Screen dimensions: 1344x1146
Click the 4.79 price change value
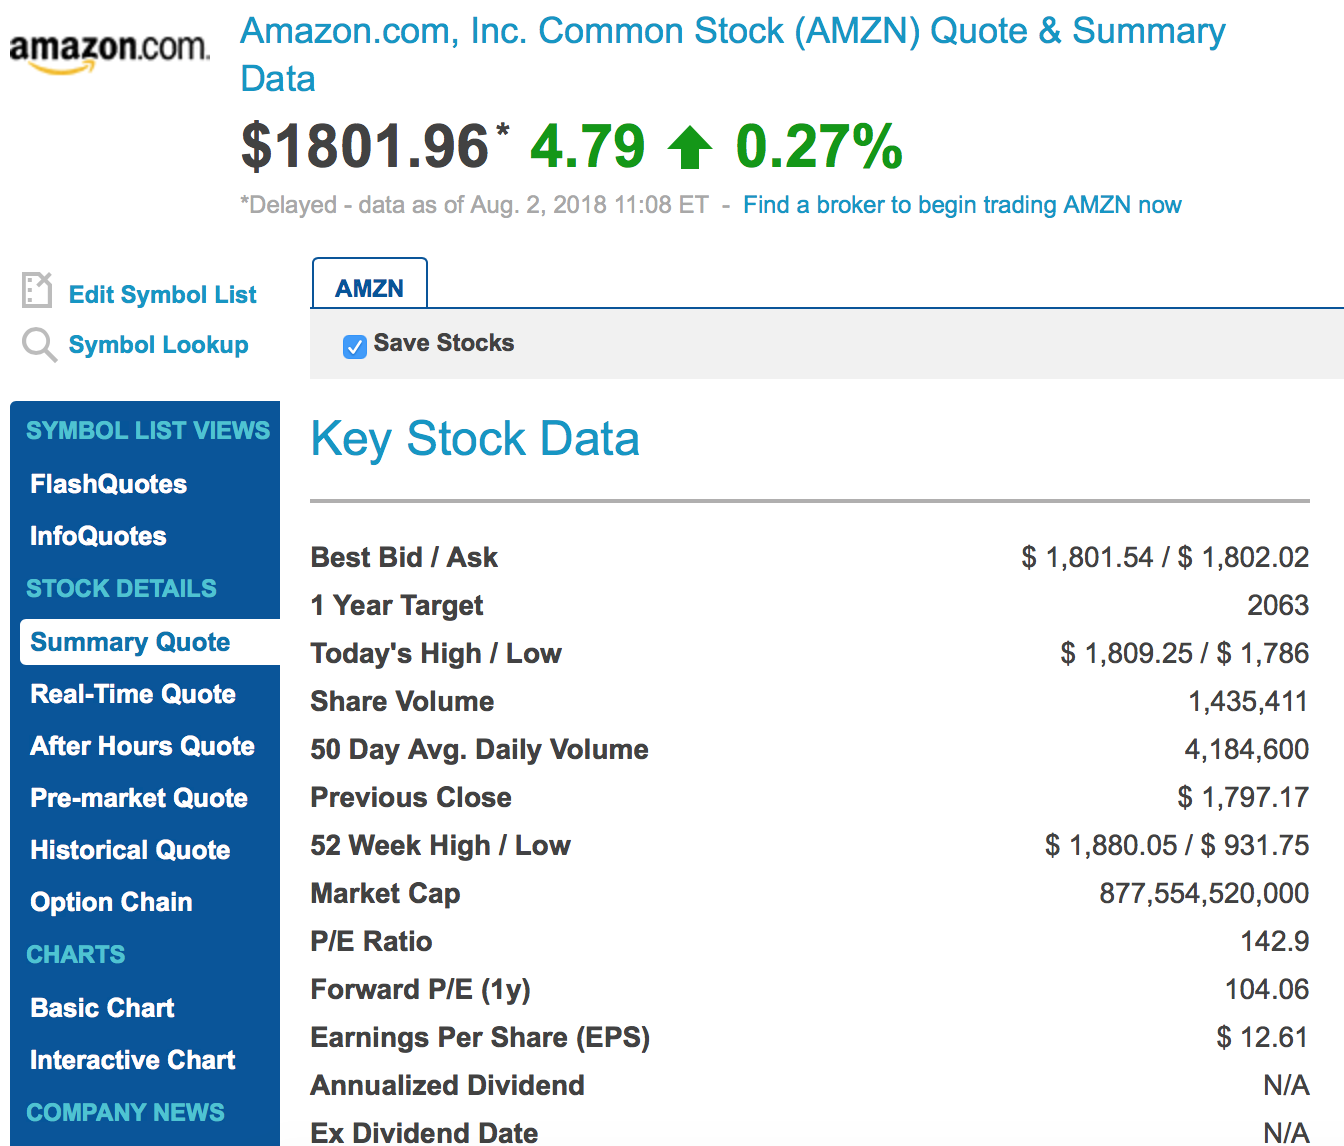coord(588,147)
